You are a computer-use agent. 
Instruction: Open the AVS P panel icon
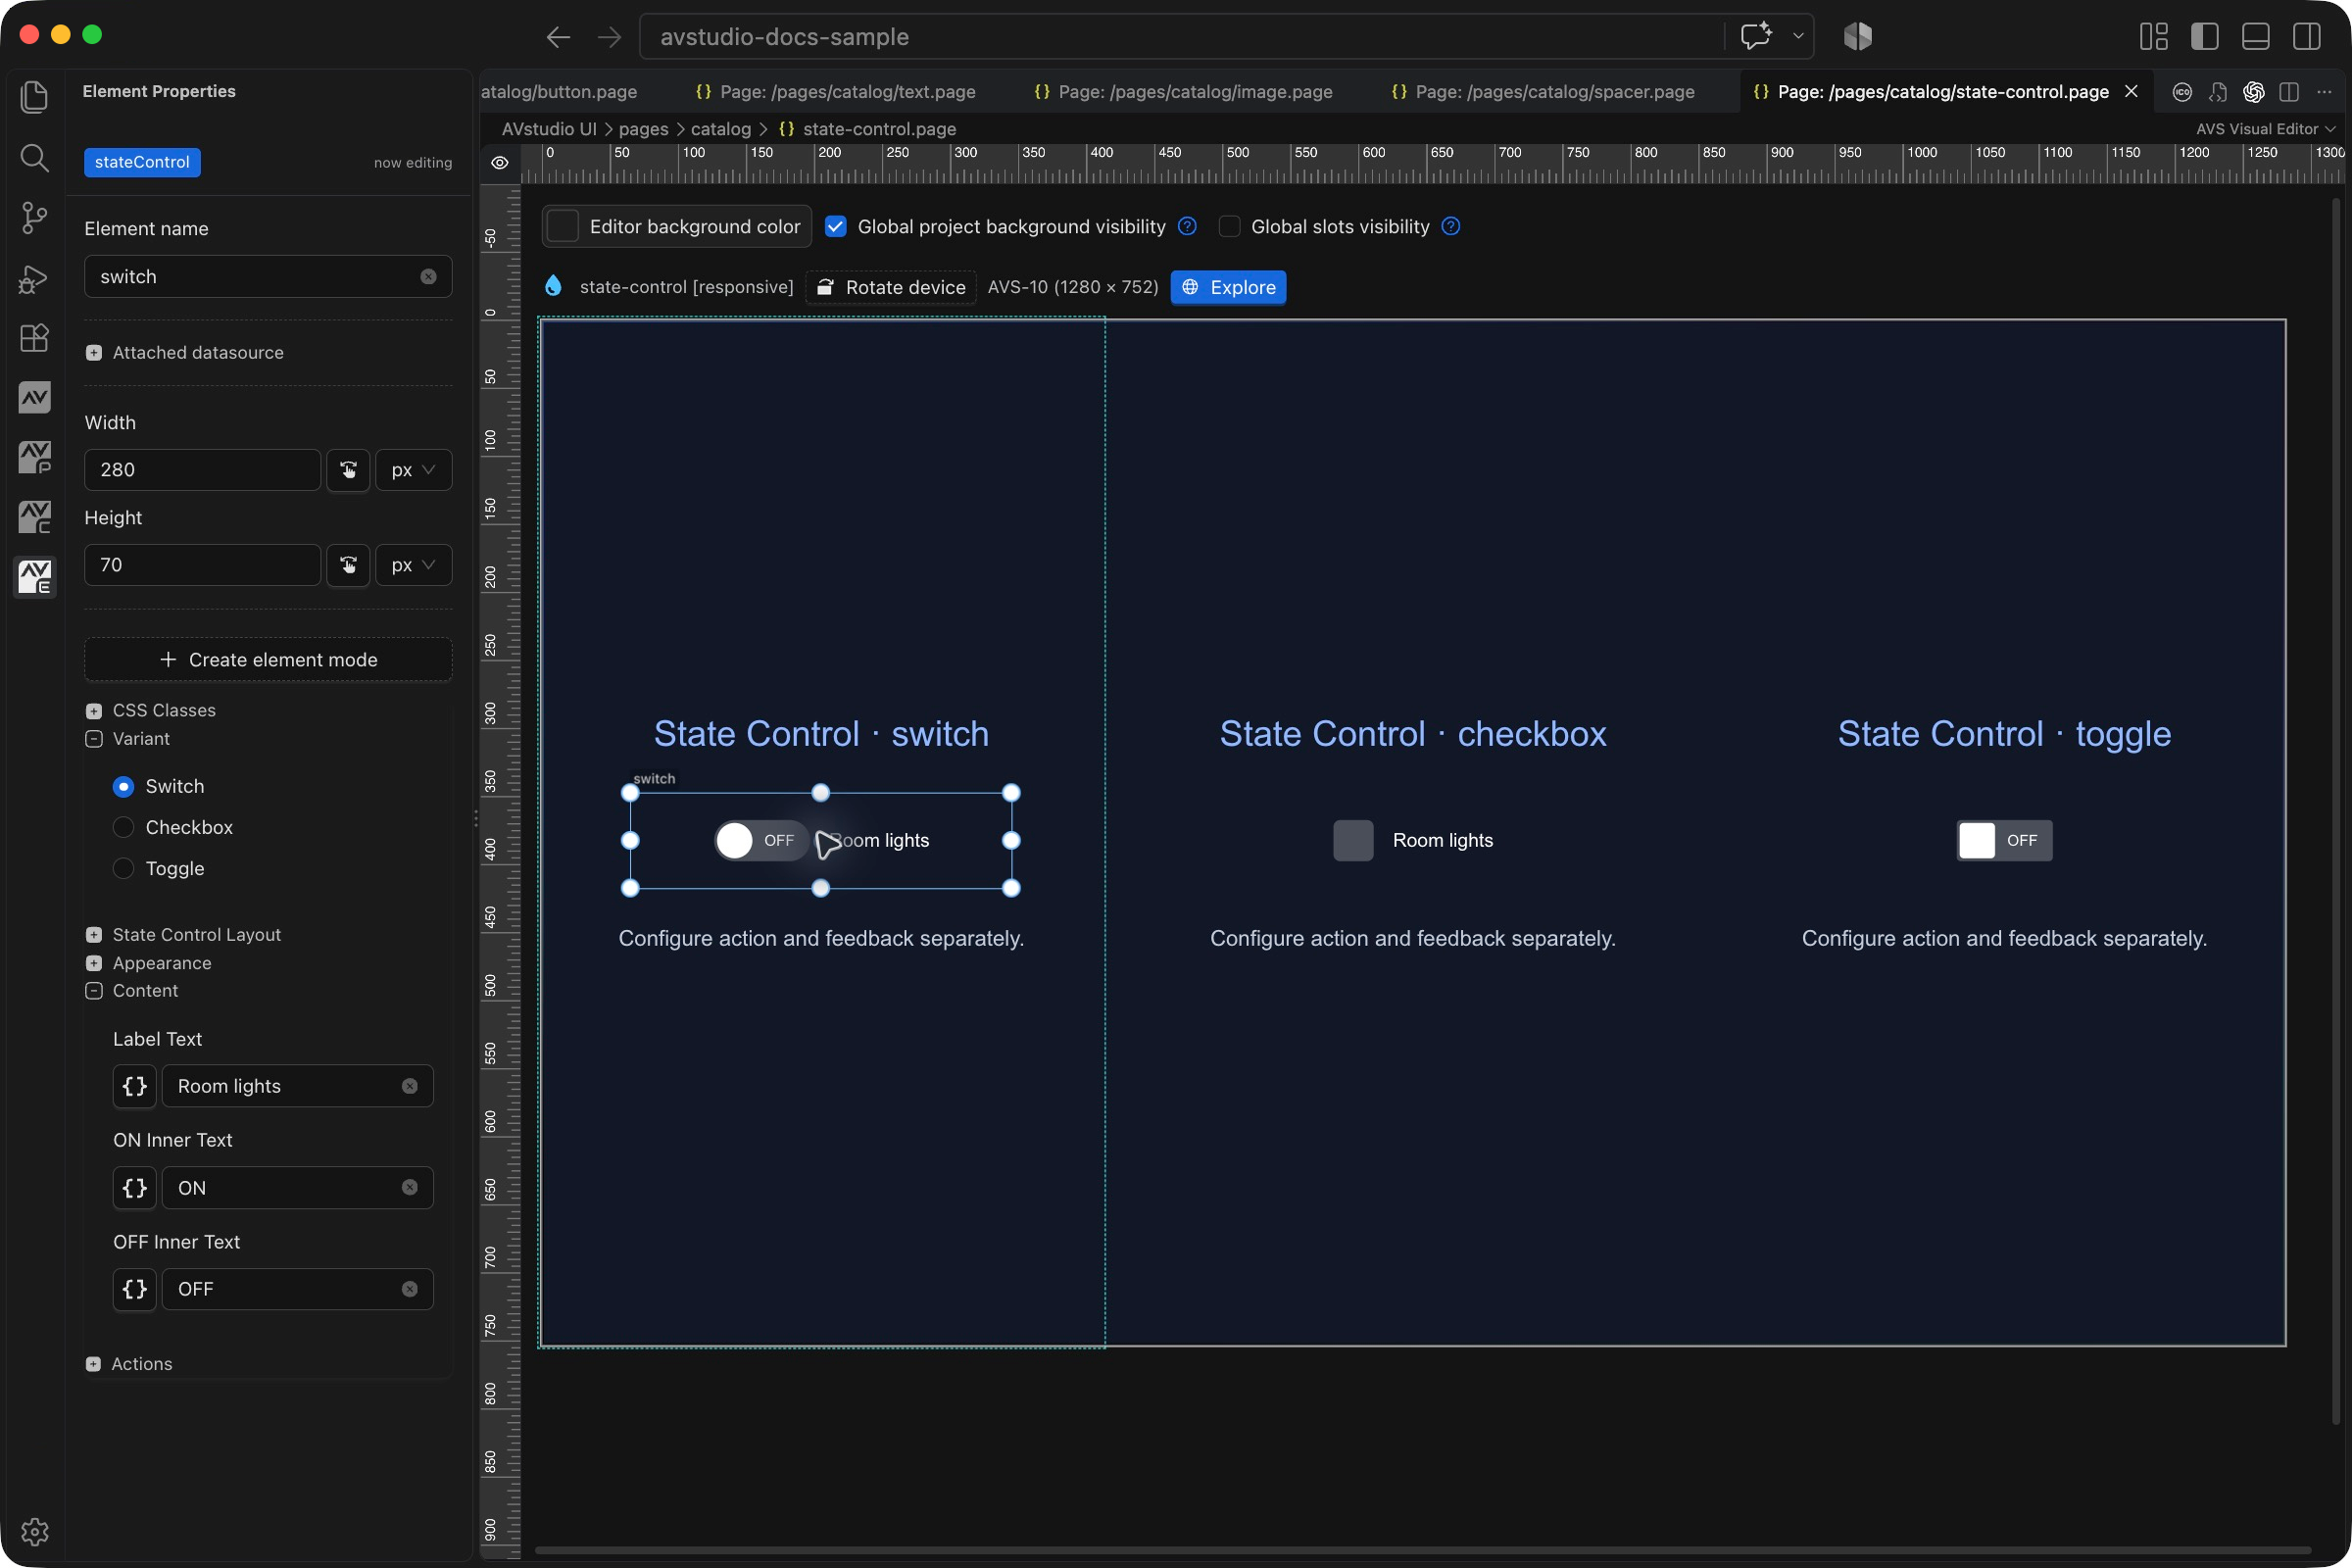pos(35,457)
